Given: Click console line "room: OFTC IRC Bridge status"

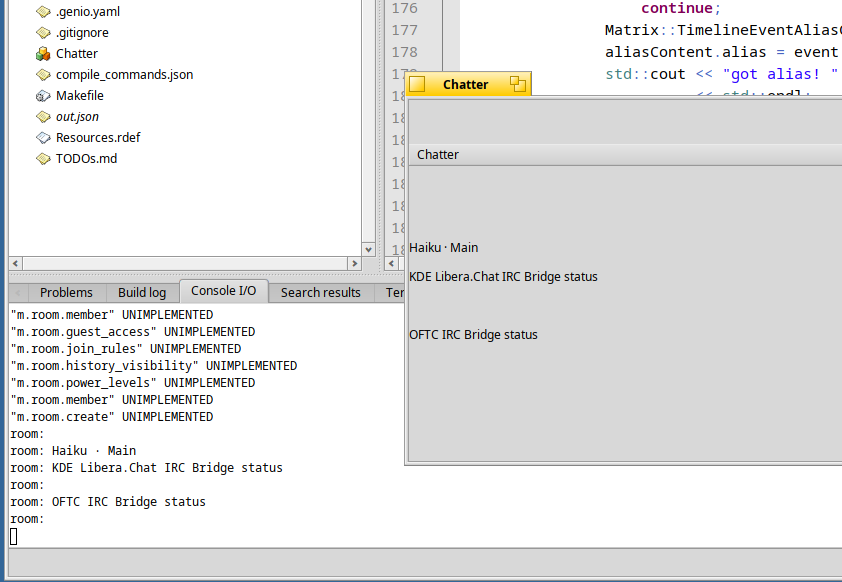Looking at the screenshot, I should (108, 501).
